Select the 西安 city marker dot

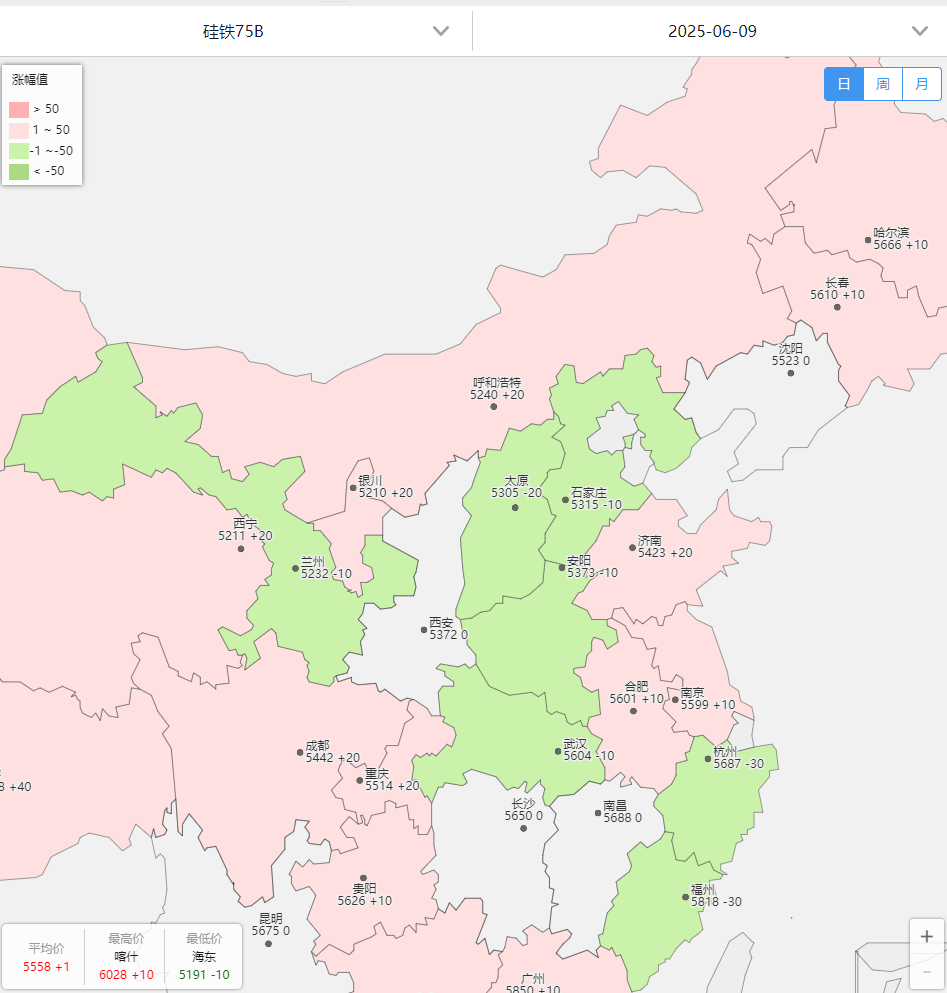point(424,629)
